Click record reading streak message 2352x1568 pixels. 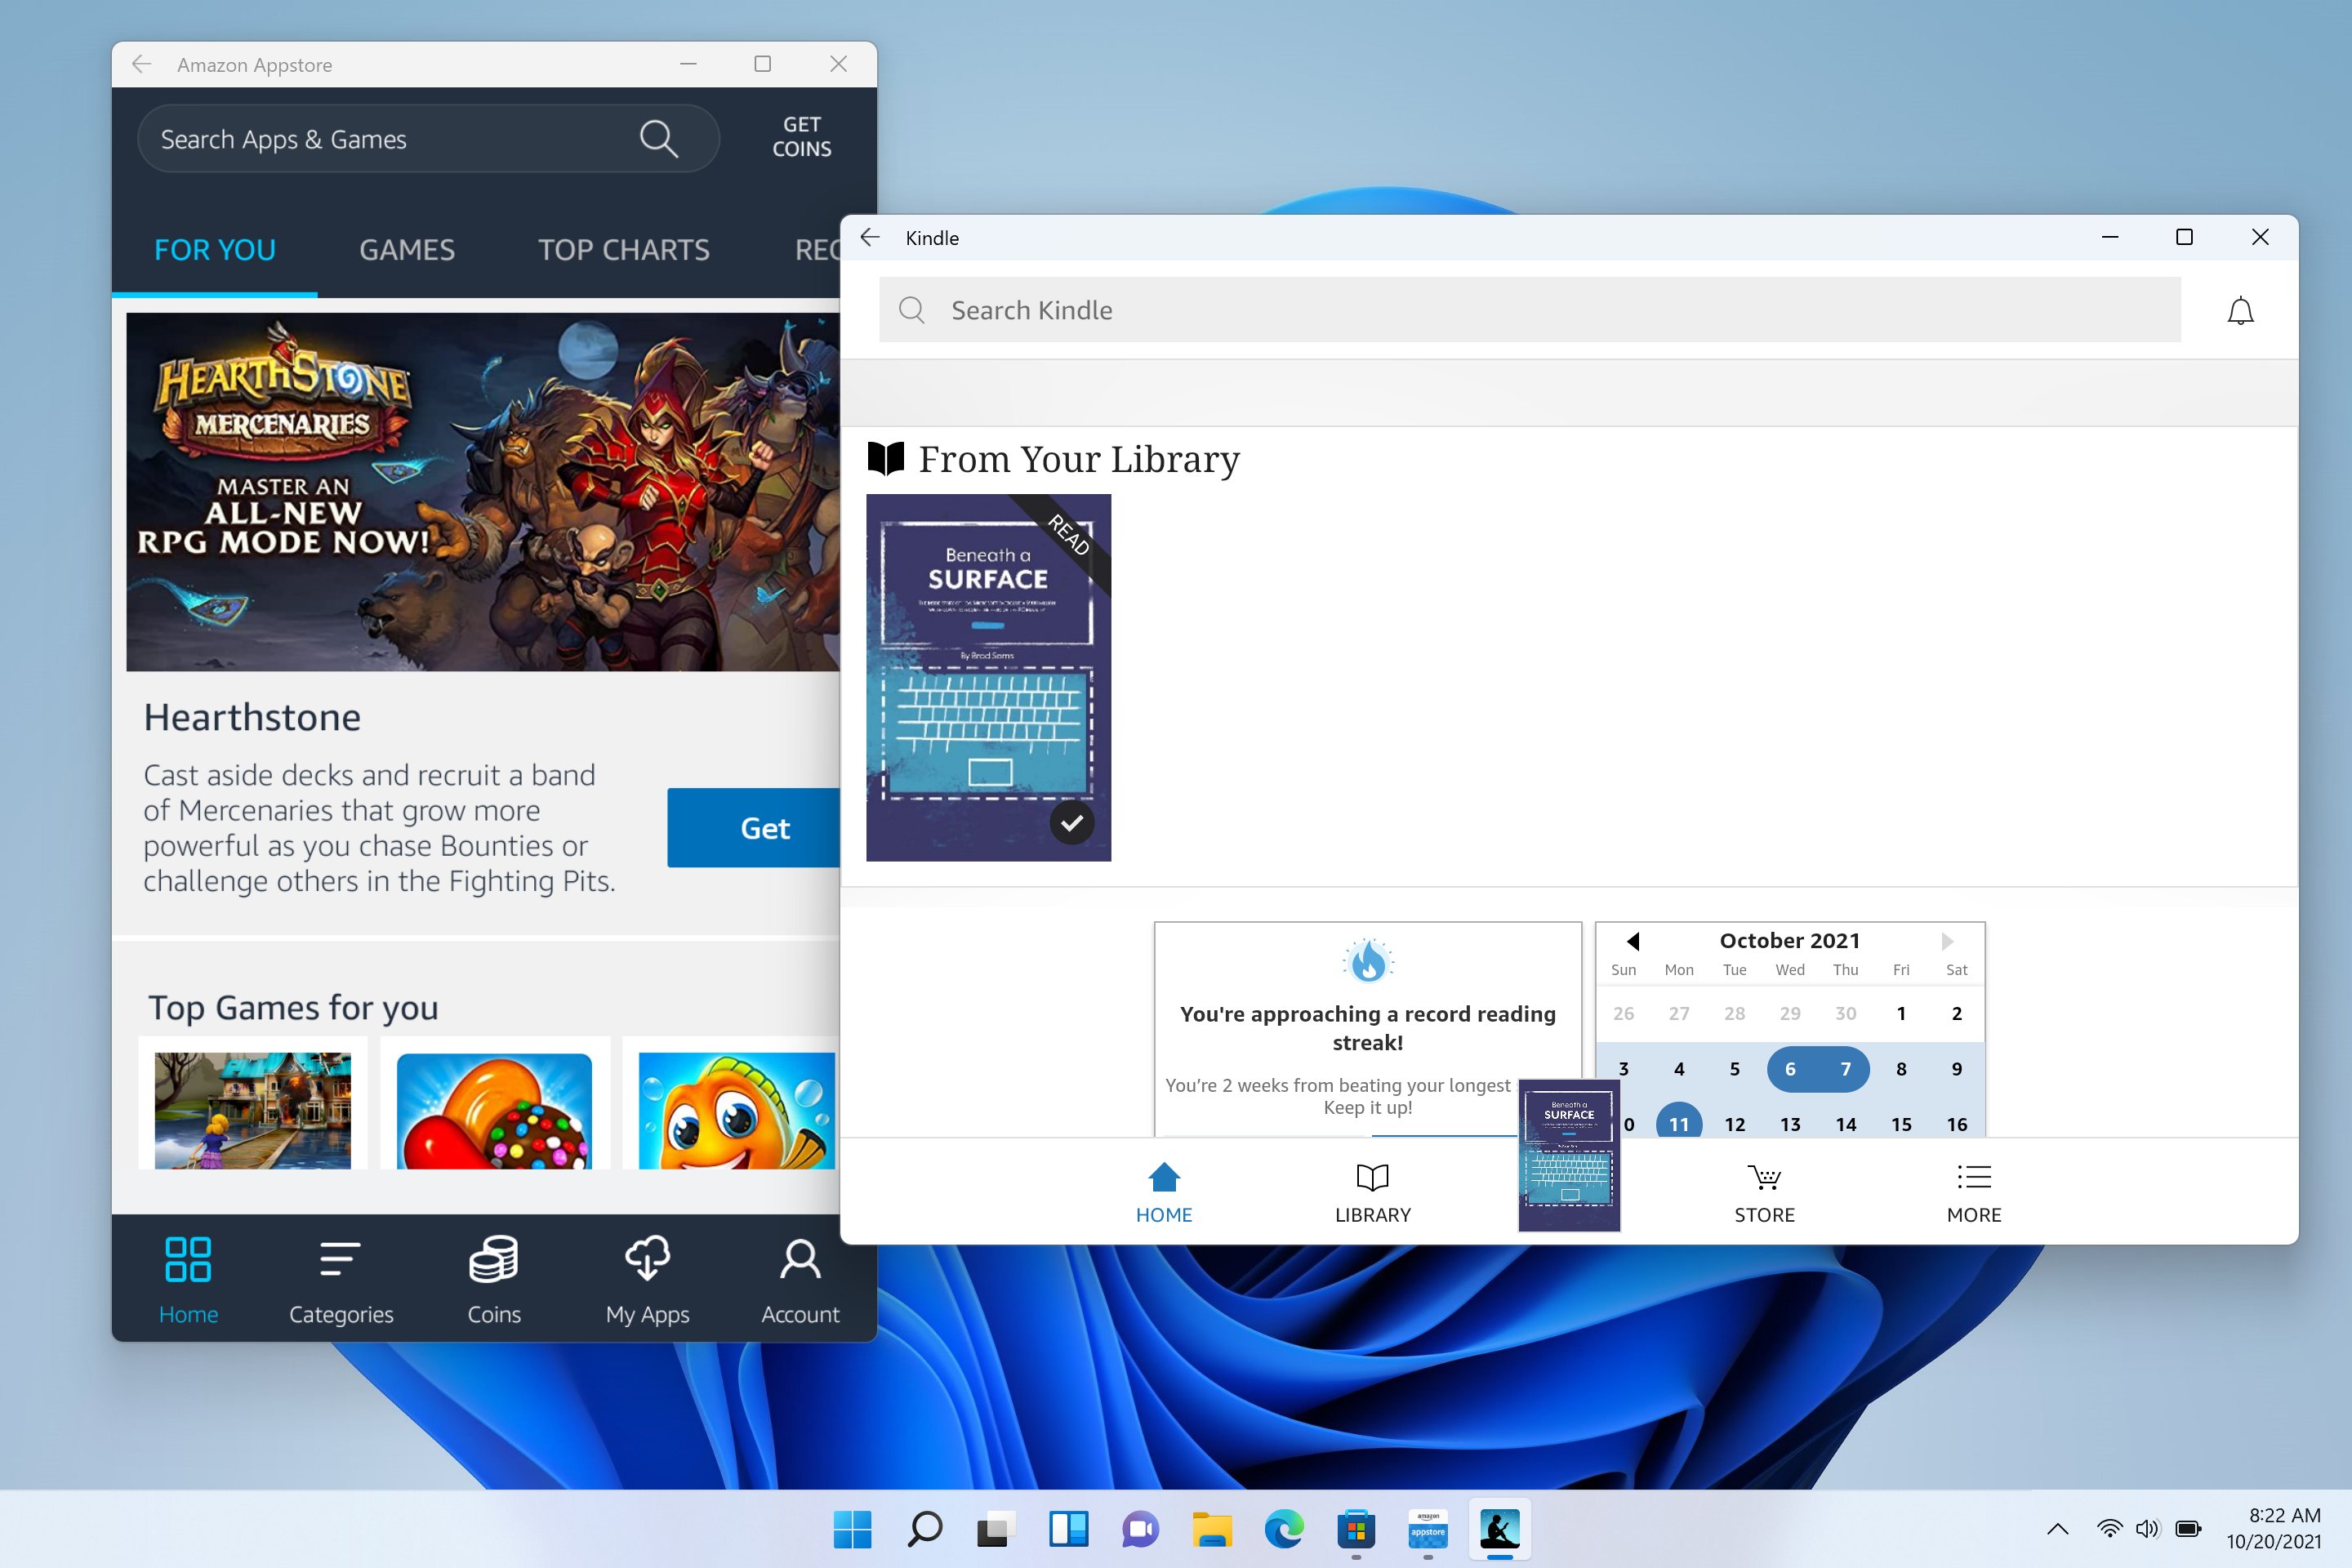click(x=1368, y=1028)
